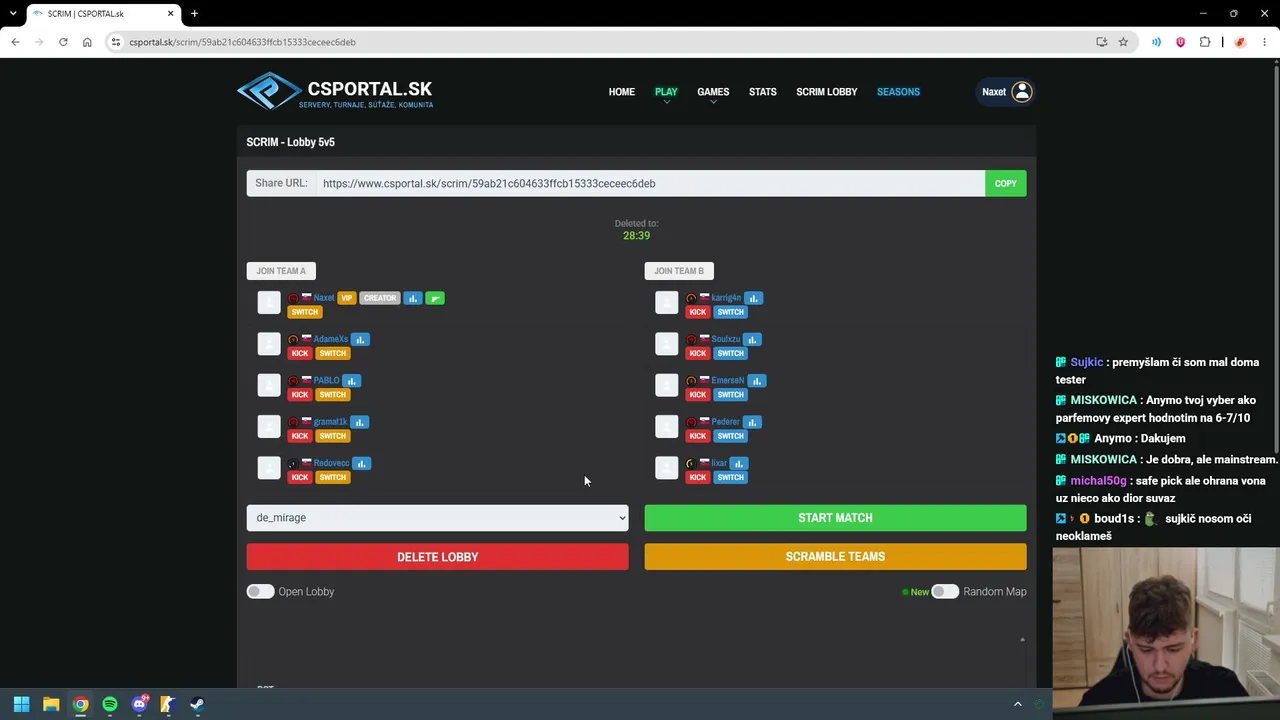Open player name link EmerseN
This screenshot has width=1280, height=720.
tap(728, 381)
